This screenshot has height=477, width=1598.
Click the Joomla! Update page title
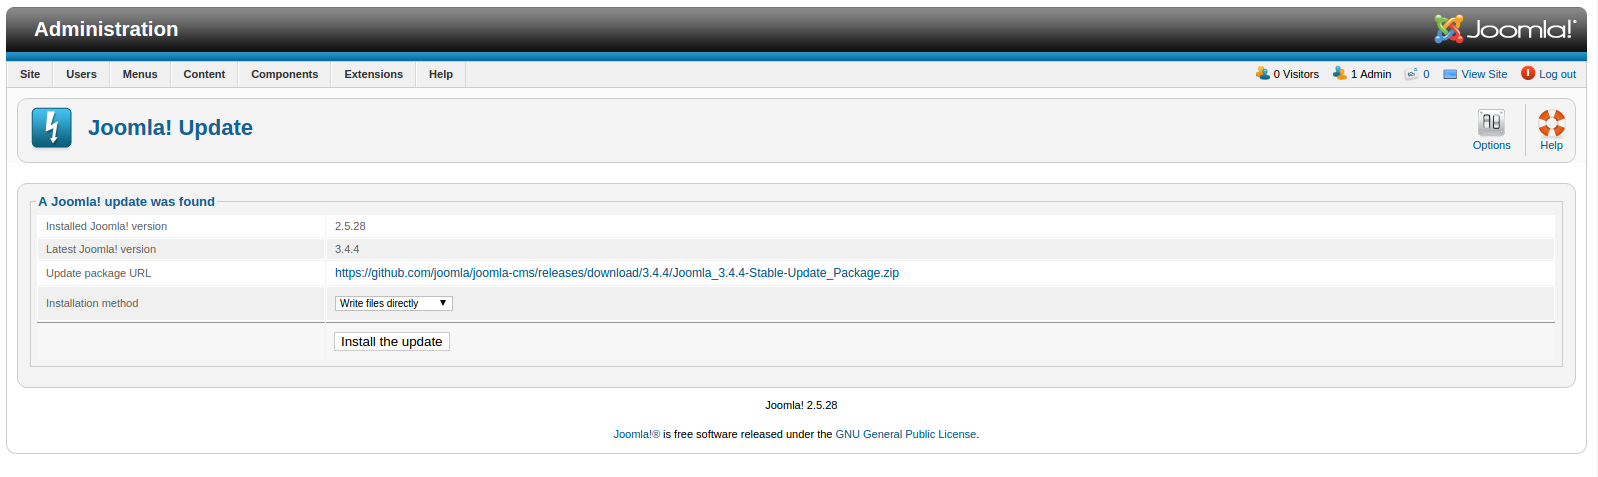pyautogui.click(x=170, y=128)
